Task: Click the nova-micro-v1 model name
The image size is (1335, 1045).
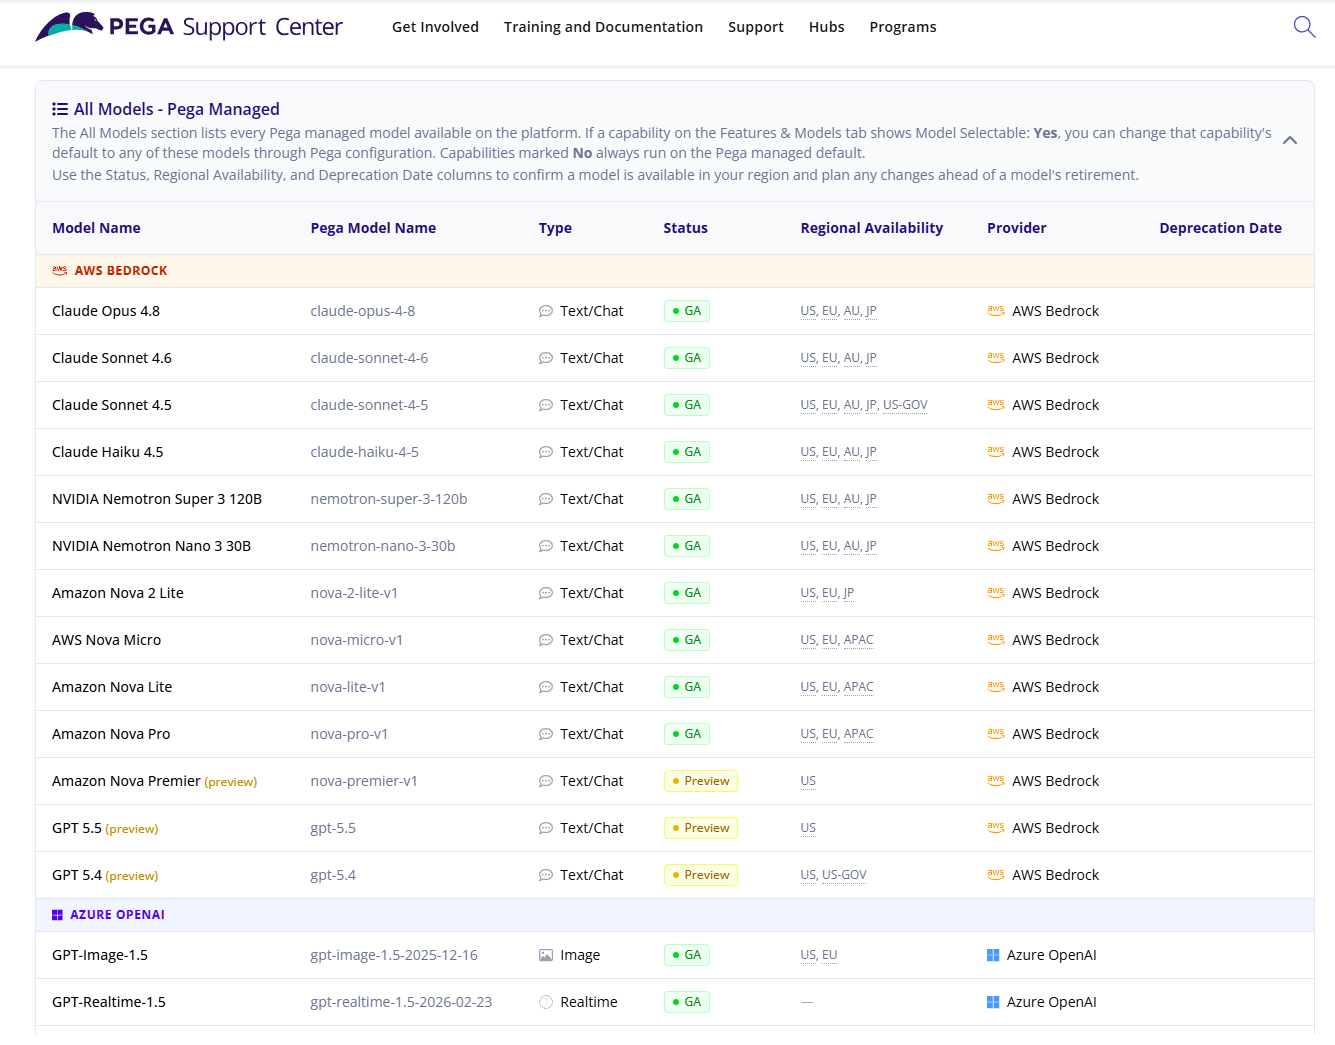Action: [x=357, y=640]
